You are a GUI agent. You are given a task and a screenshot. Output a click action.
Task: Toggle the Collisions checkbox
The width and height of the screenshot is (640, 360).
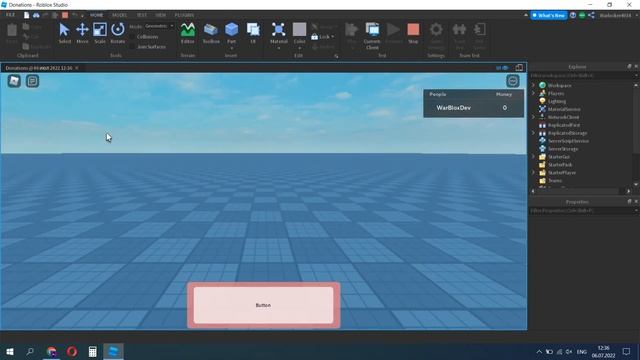[x=132, y=37]
